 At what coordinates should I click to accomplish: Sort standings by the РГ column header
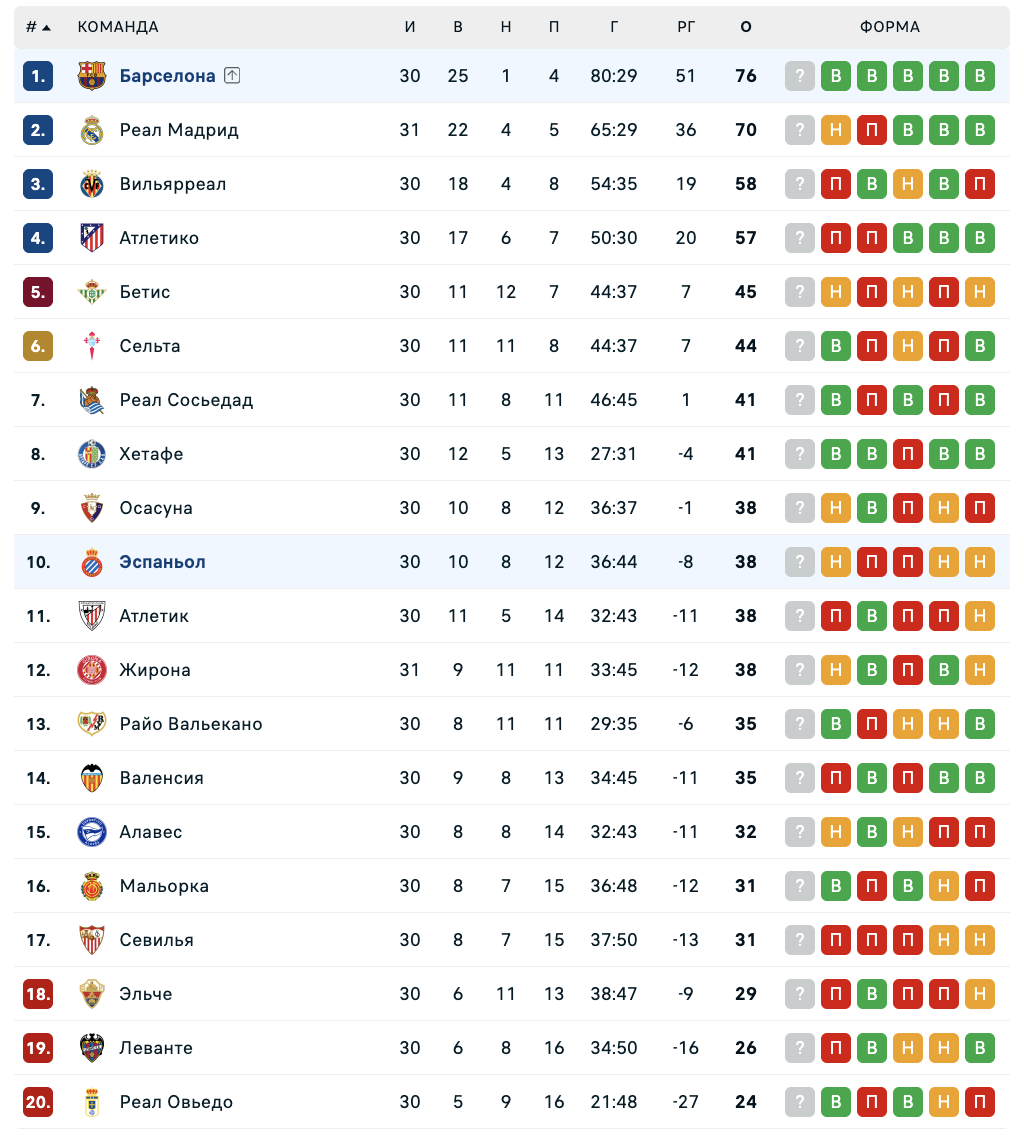coord(686,27)
